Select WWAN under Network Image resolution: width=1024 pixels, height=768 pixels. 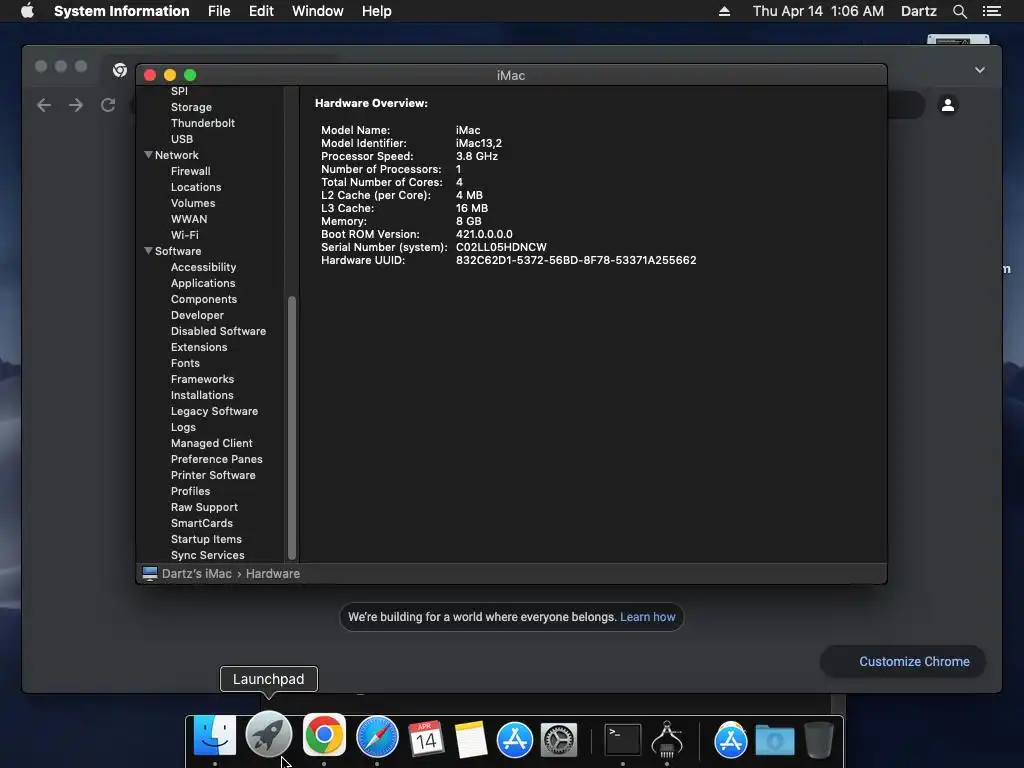click(x=189, y=219)
